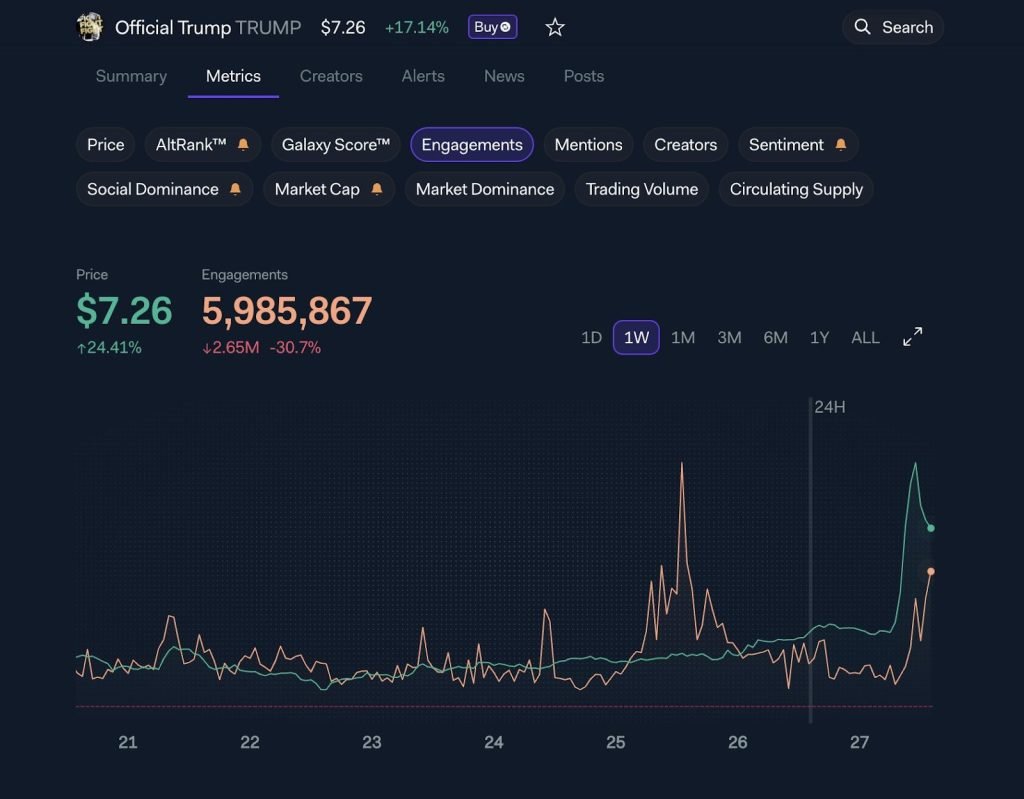The width and height of the screenshot is (1024, 799).
Task: Open the News tab
Action: pos(503,76)
